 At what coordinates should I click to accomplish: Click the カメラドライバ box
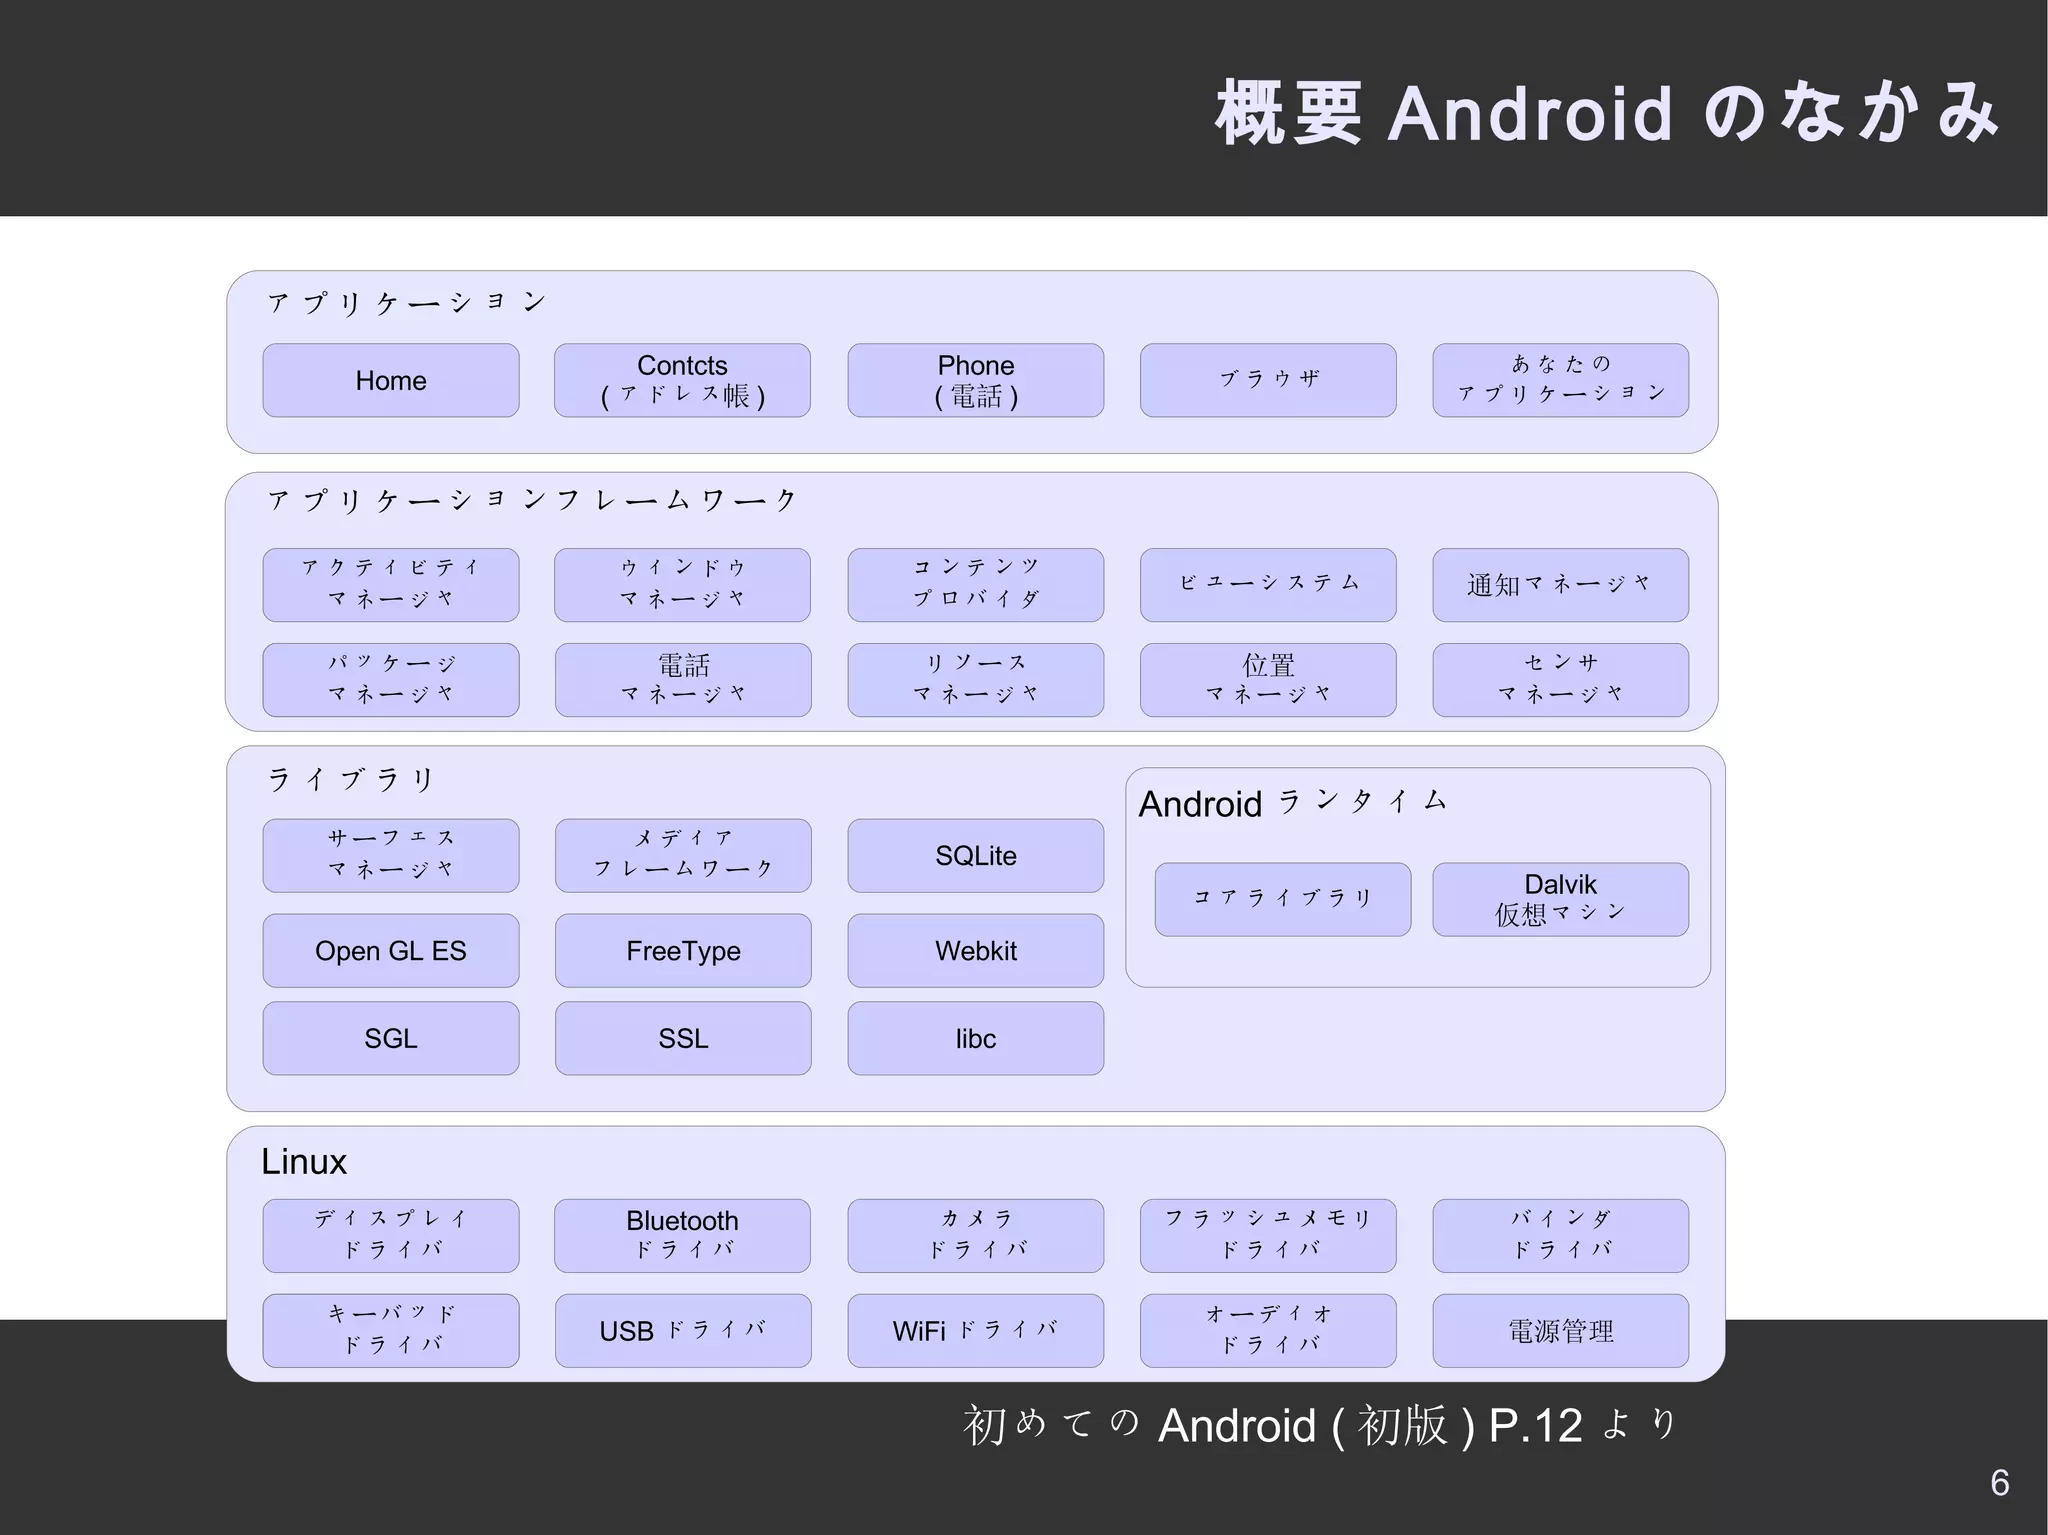coord(976,1235)
